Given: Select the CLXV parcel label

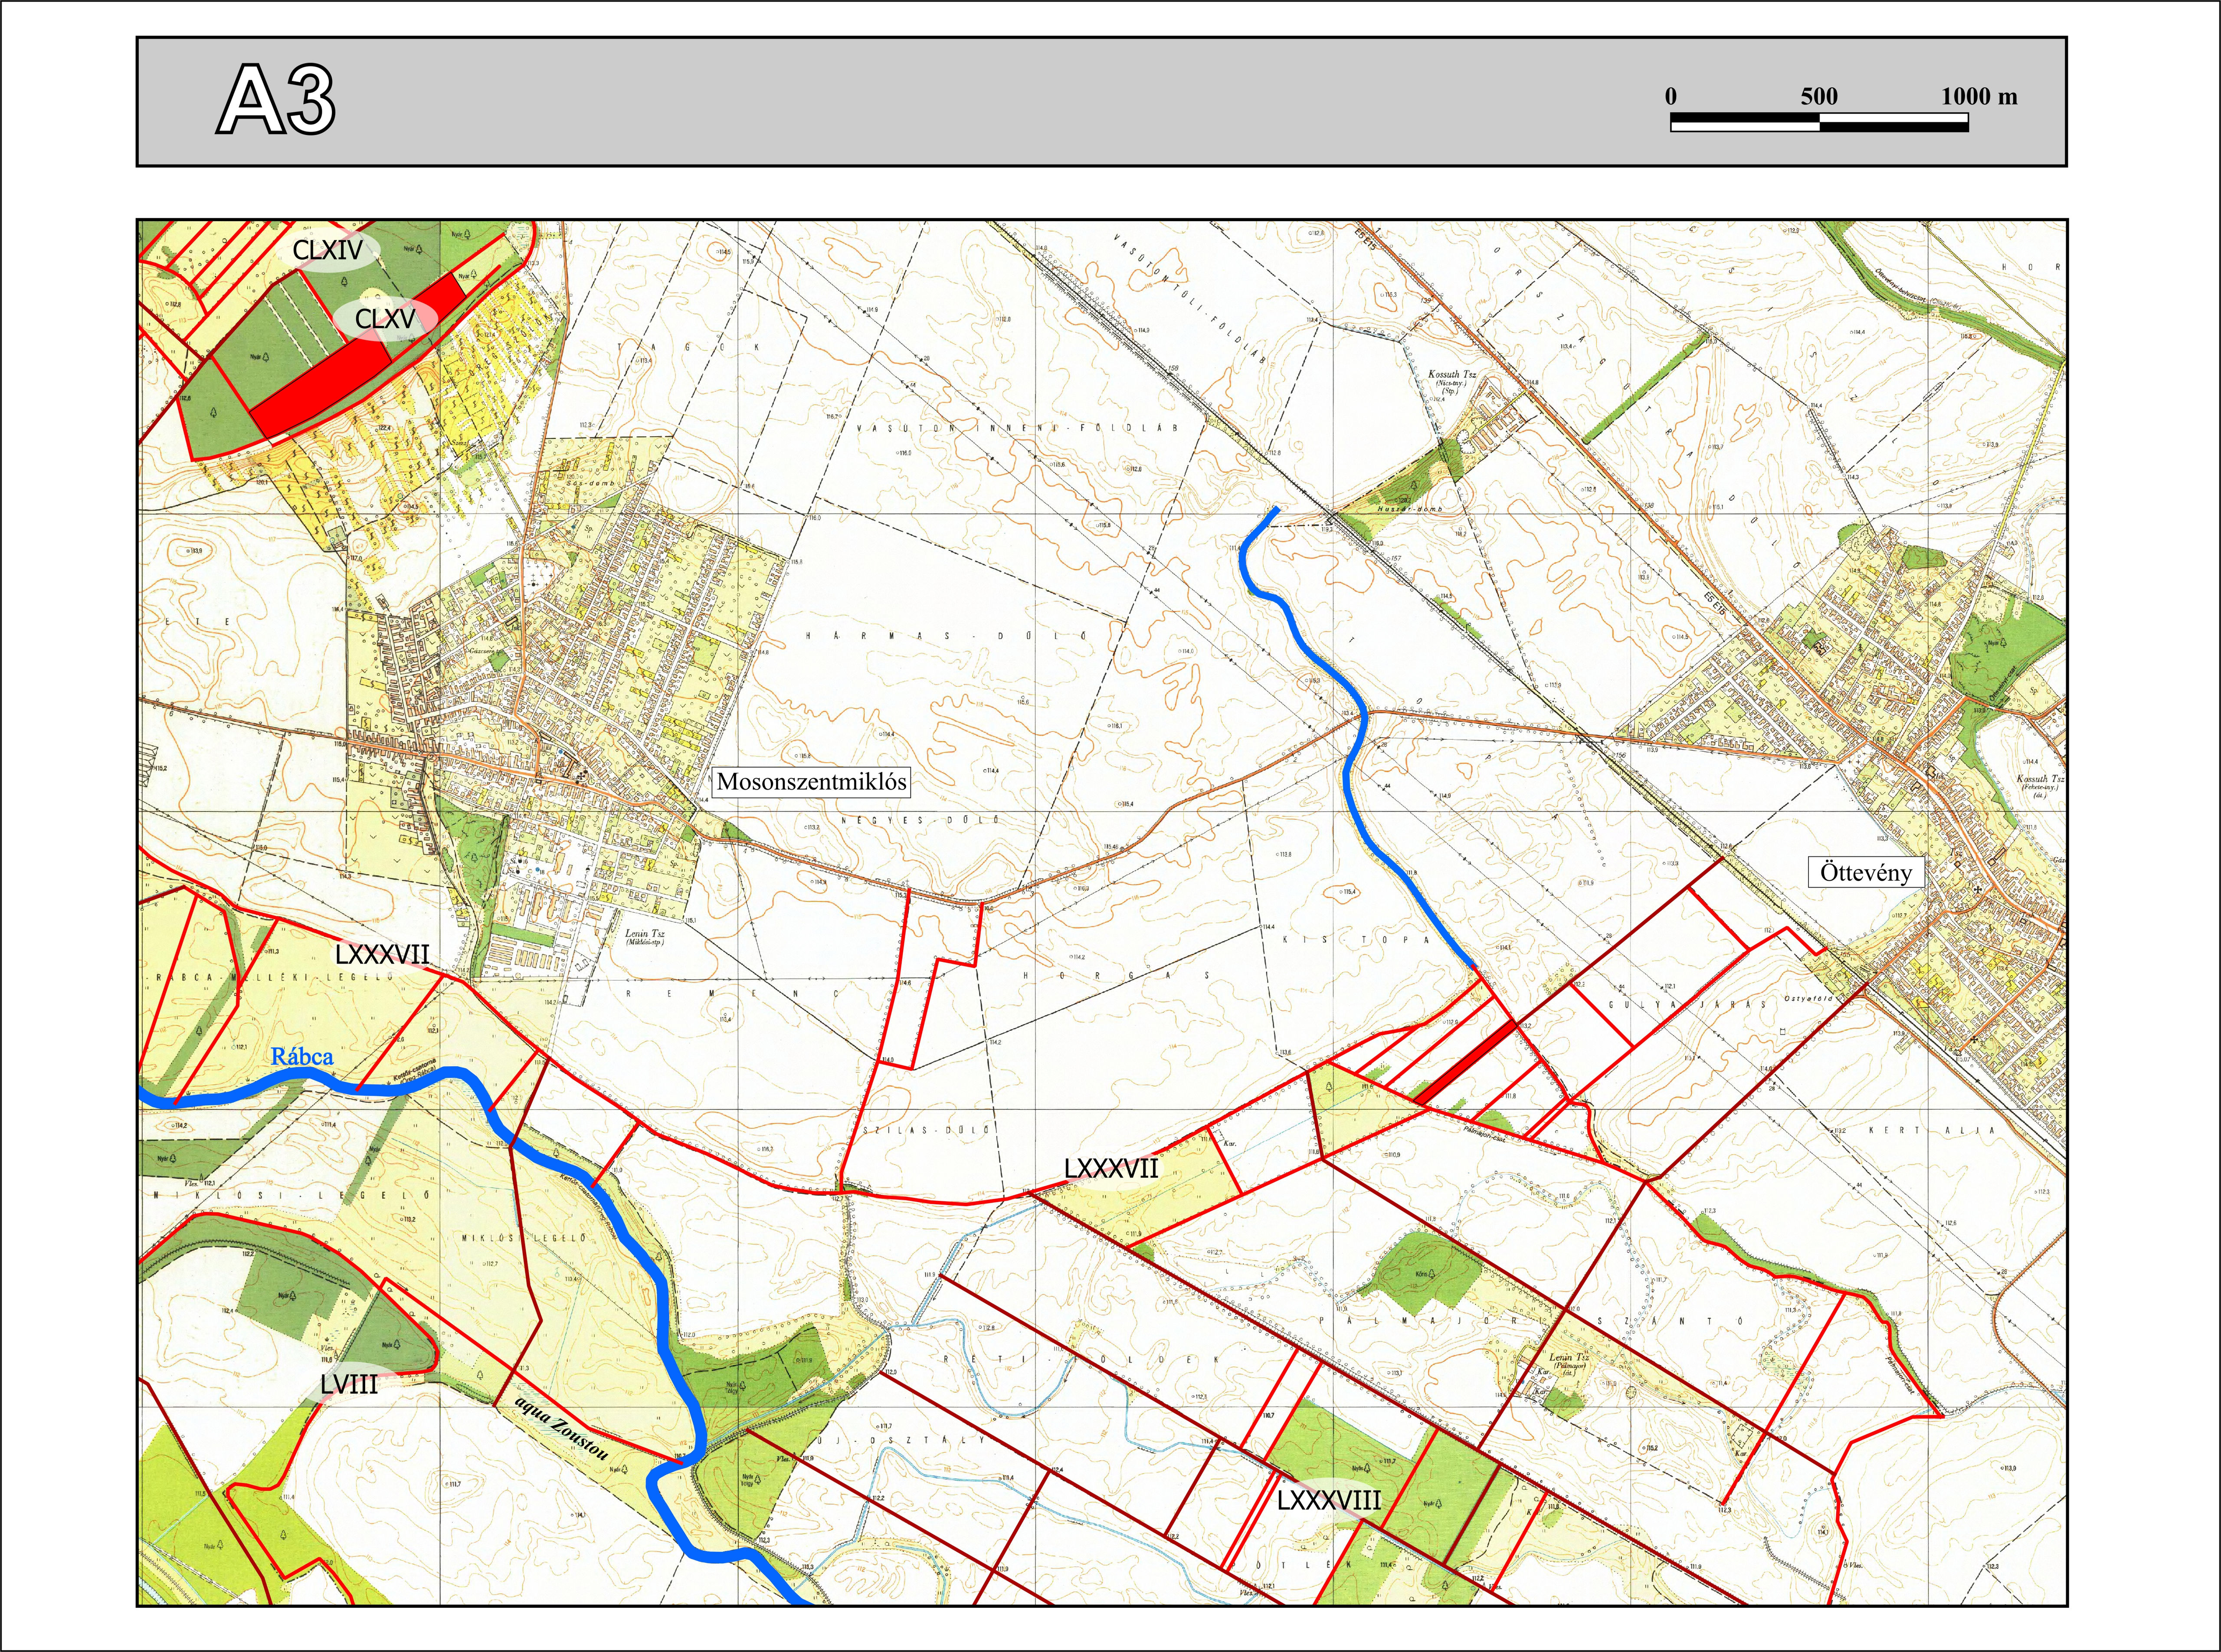Looking at the screenshot, I should coord(385,319).
